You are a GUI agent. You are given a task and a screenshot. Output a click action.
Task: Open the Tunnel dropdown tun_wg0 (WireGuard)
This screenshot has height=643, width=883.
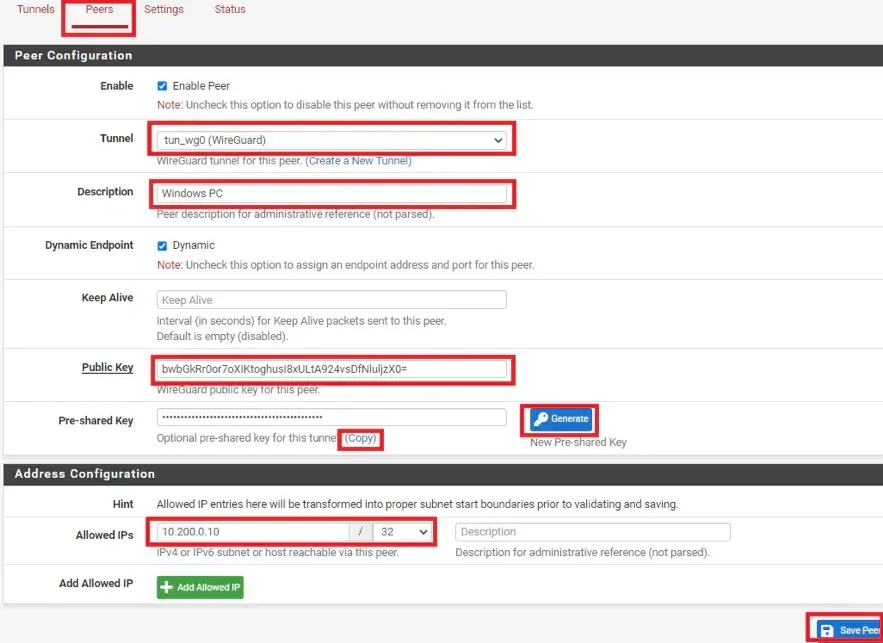point(332,140)
